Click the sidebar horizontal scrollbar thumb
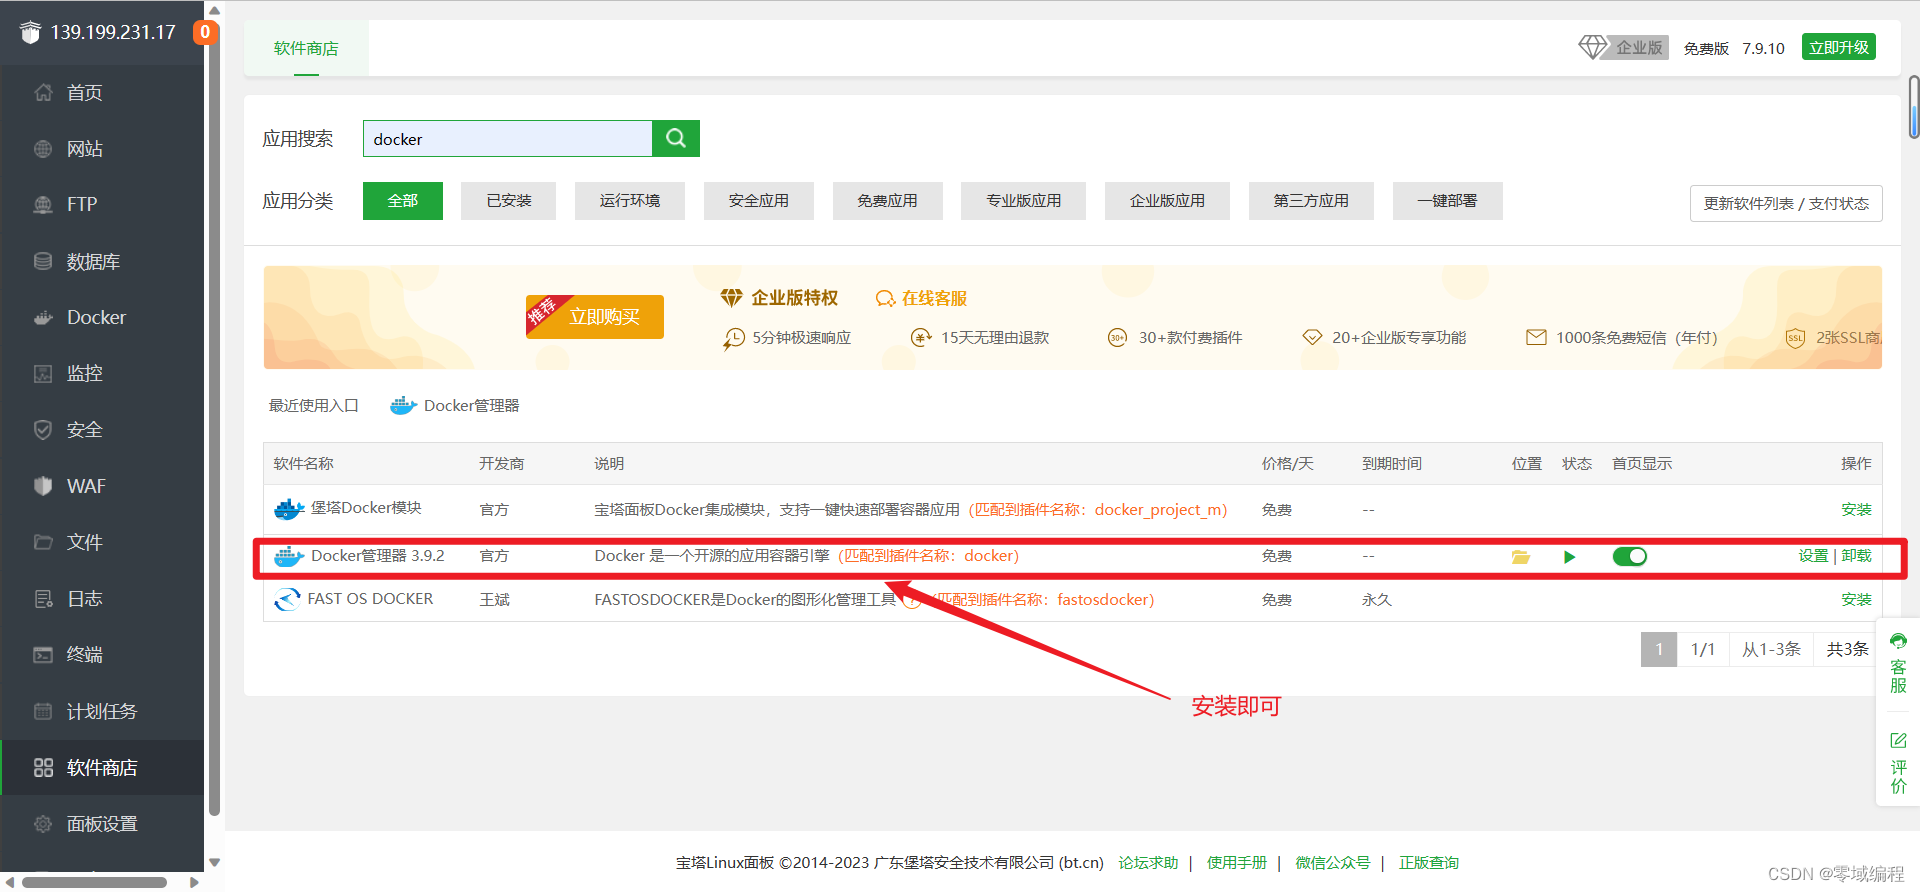Image resolution: width=1920 pixels, height=892 pixels. tap(94, 882)
